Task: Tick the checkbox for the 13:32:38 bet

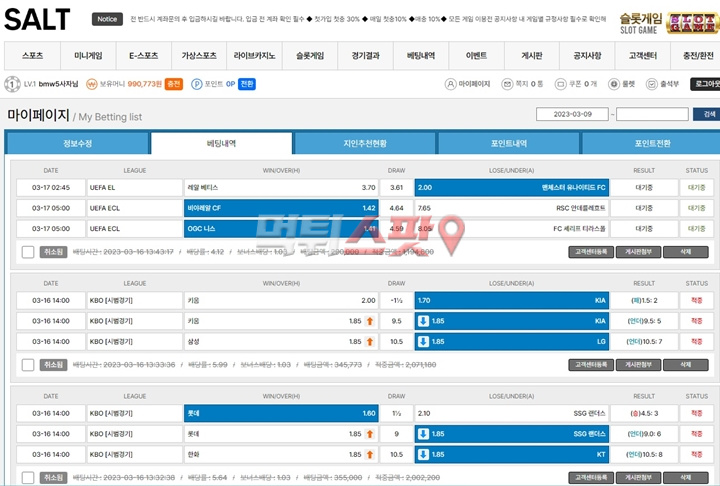Action: (28, 478)
